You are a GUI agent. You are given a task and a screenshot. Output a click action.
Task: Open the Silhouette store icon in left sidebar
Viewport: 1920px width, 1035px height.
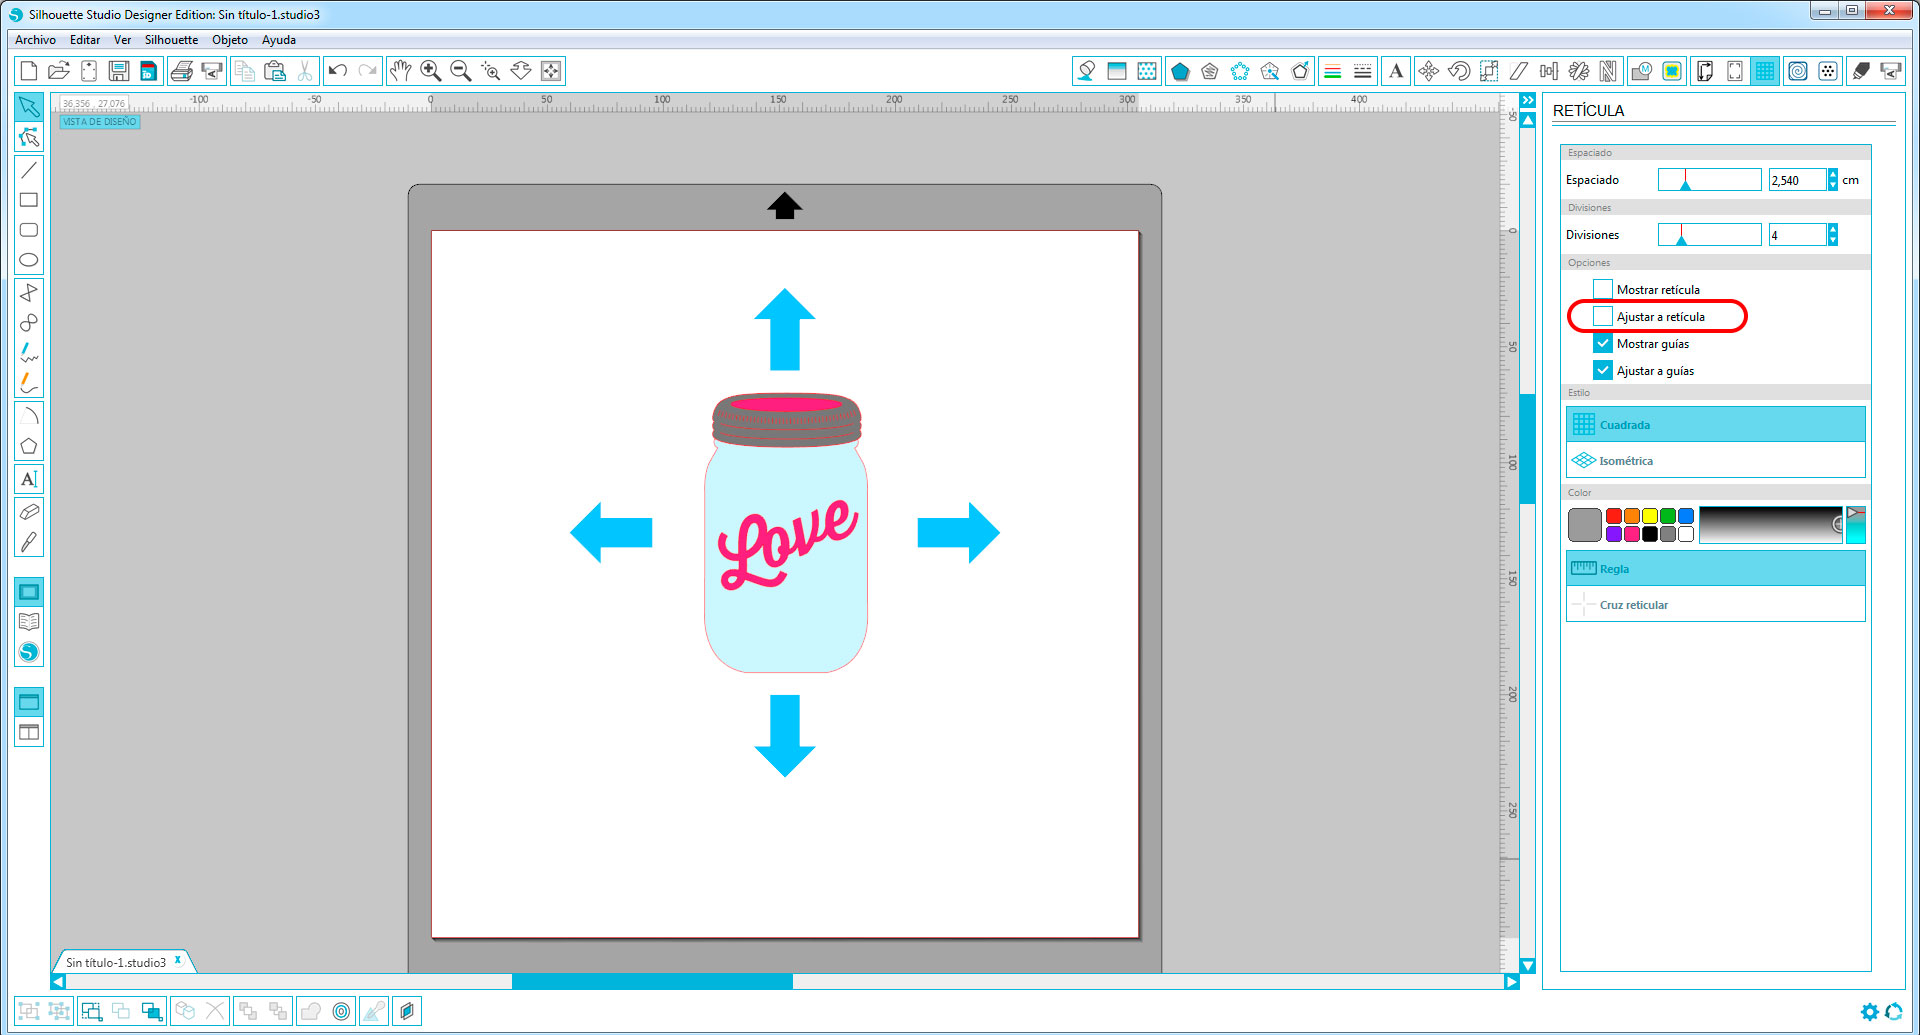[x=29, y=652]
